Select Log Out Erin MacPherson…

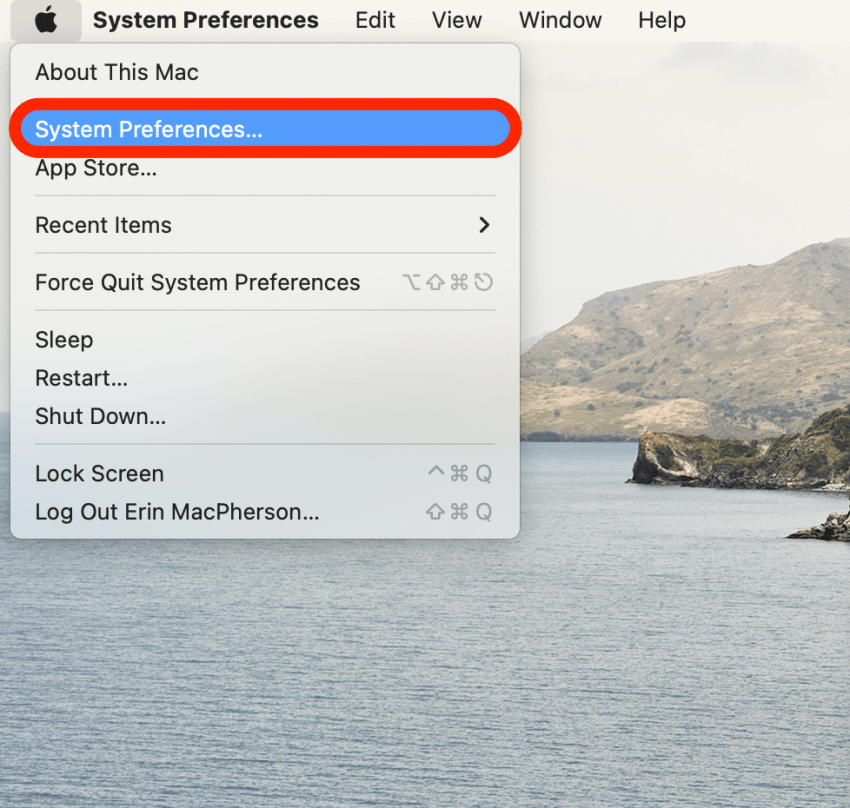265,512
